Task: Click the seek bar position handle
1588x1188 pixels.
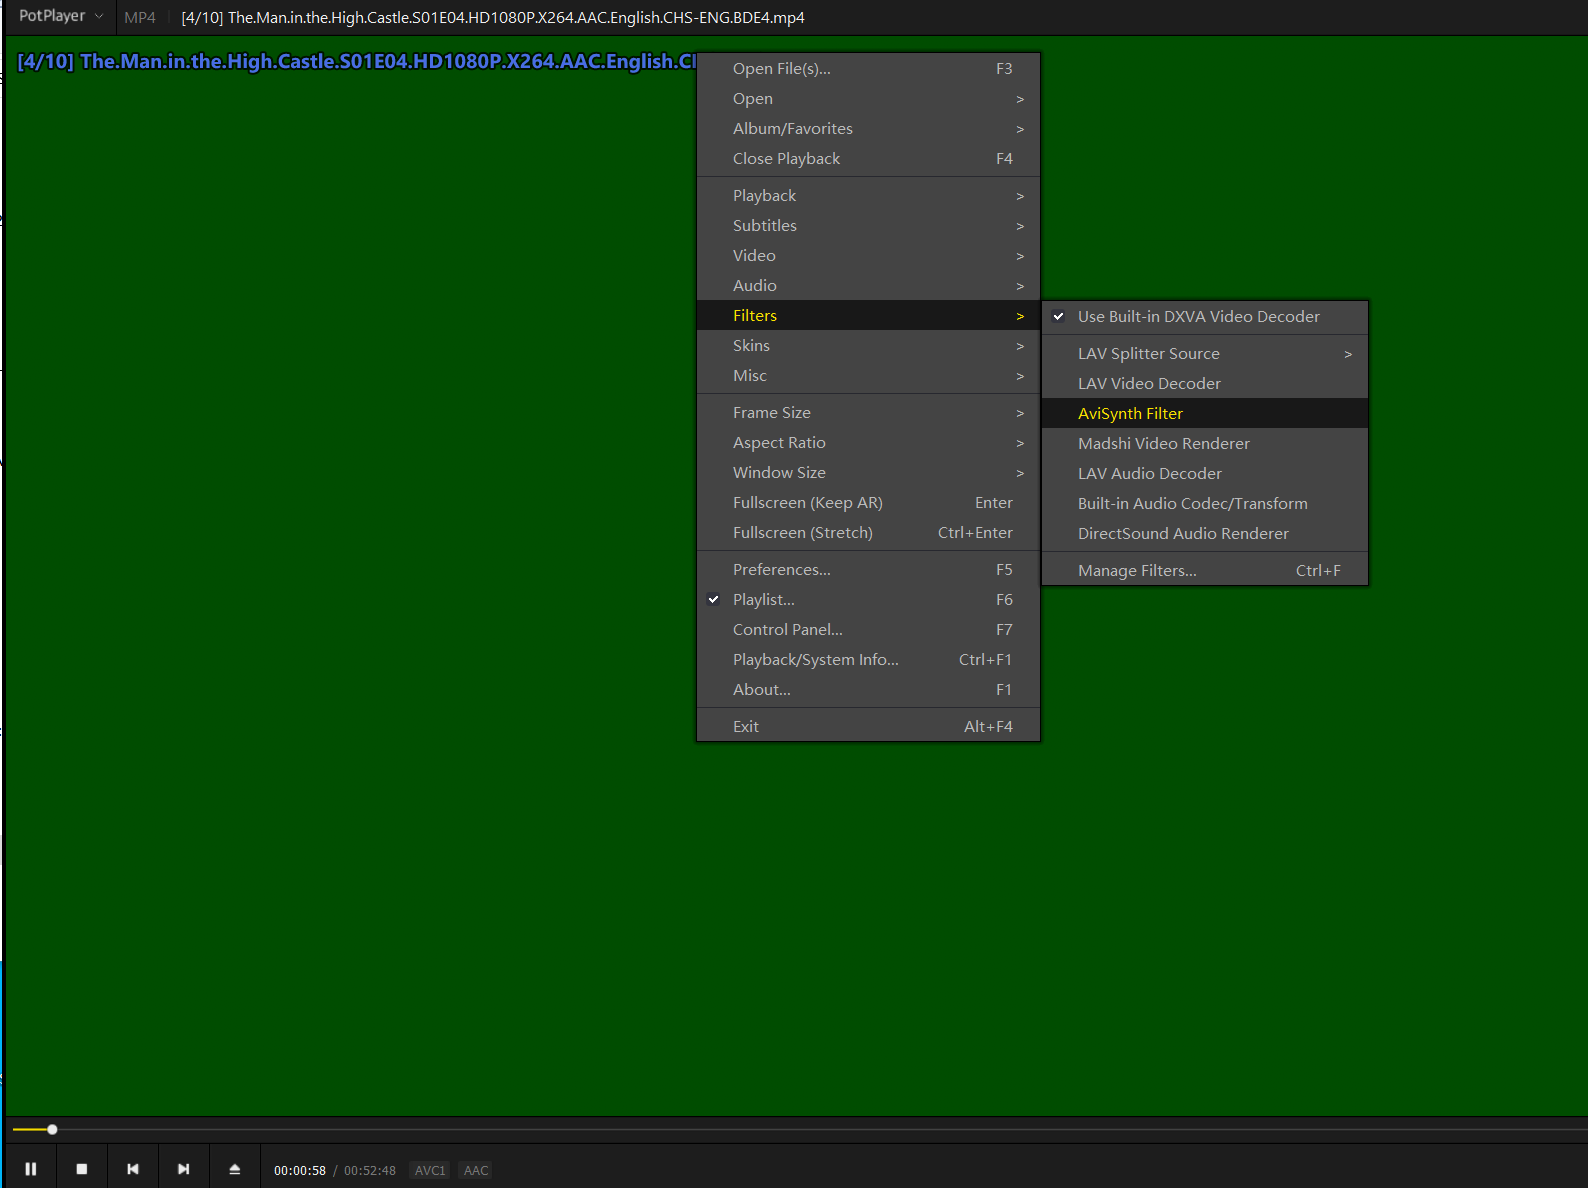Action: click(x=52, y=1129)
